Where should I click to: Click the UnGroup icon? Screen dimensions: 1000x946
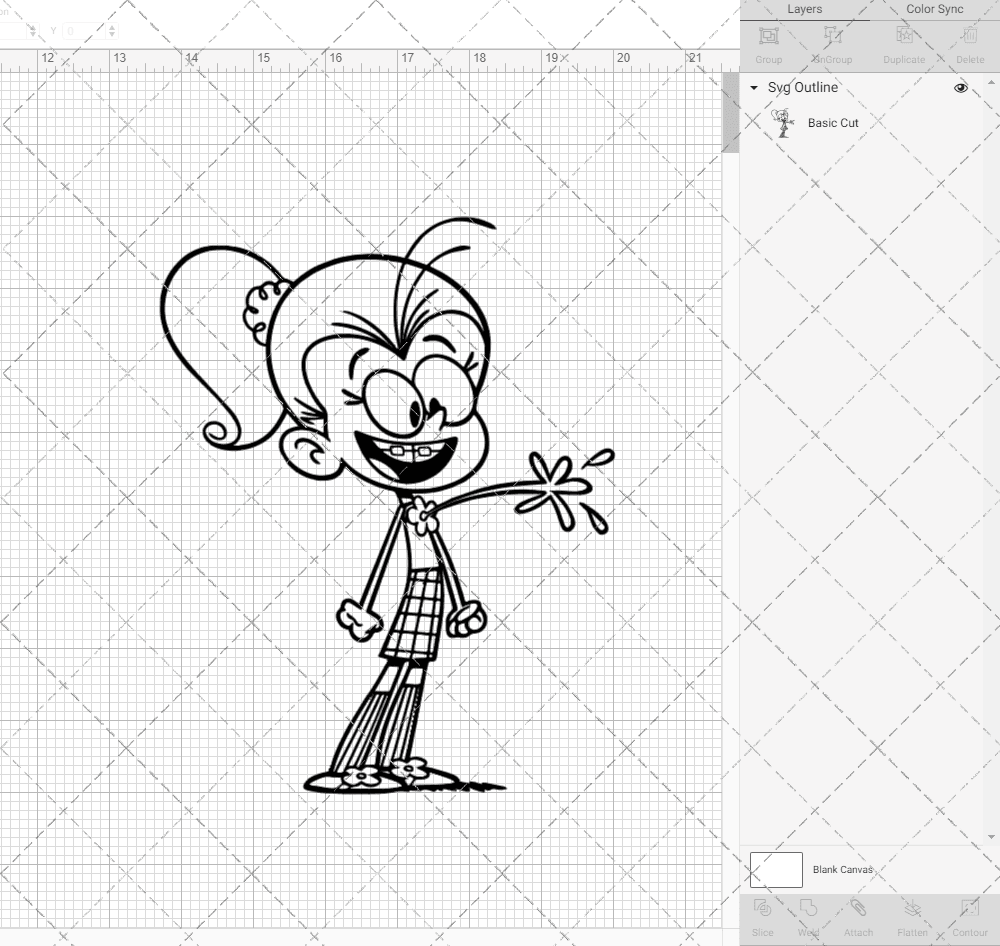(833, 36)
